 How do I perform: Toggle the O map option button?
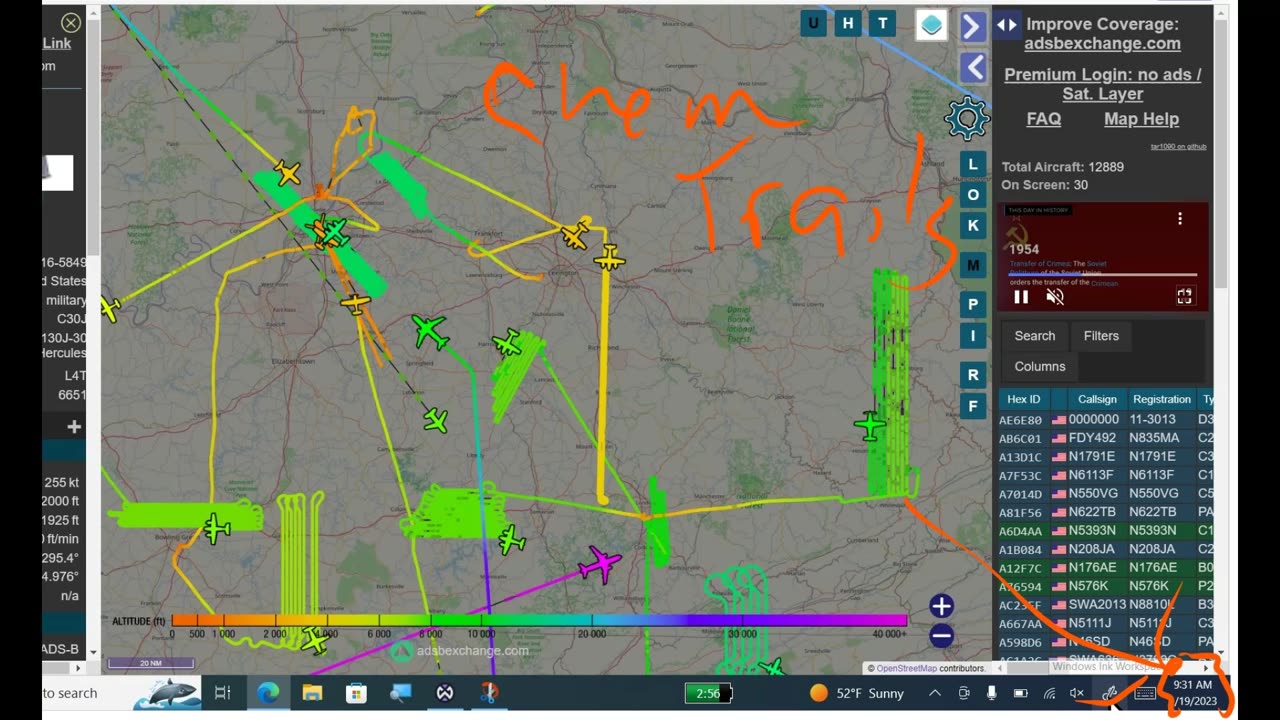972,194
